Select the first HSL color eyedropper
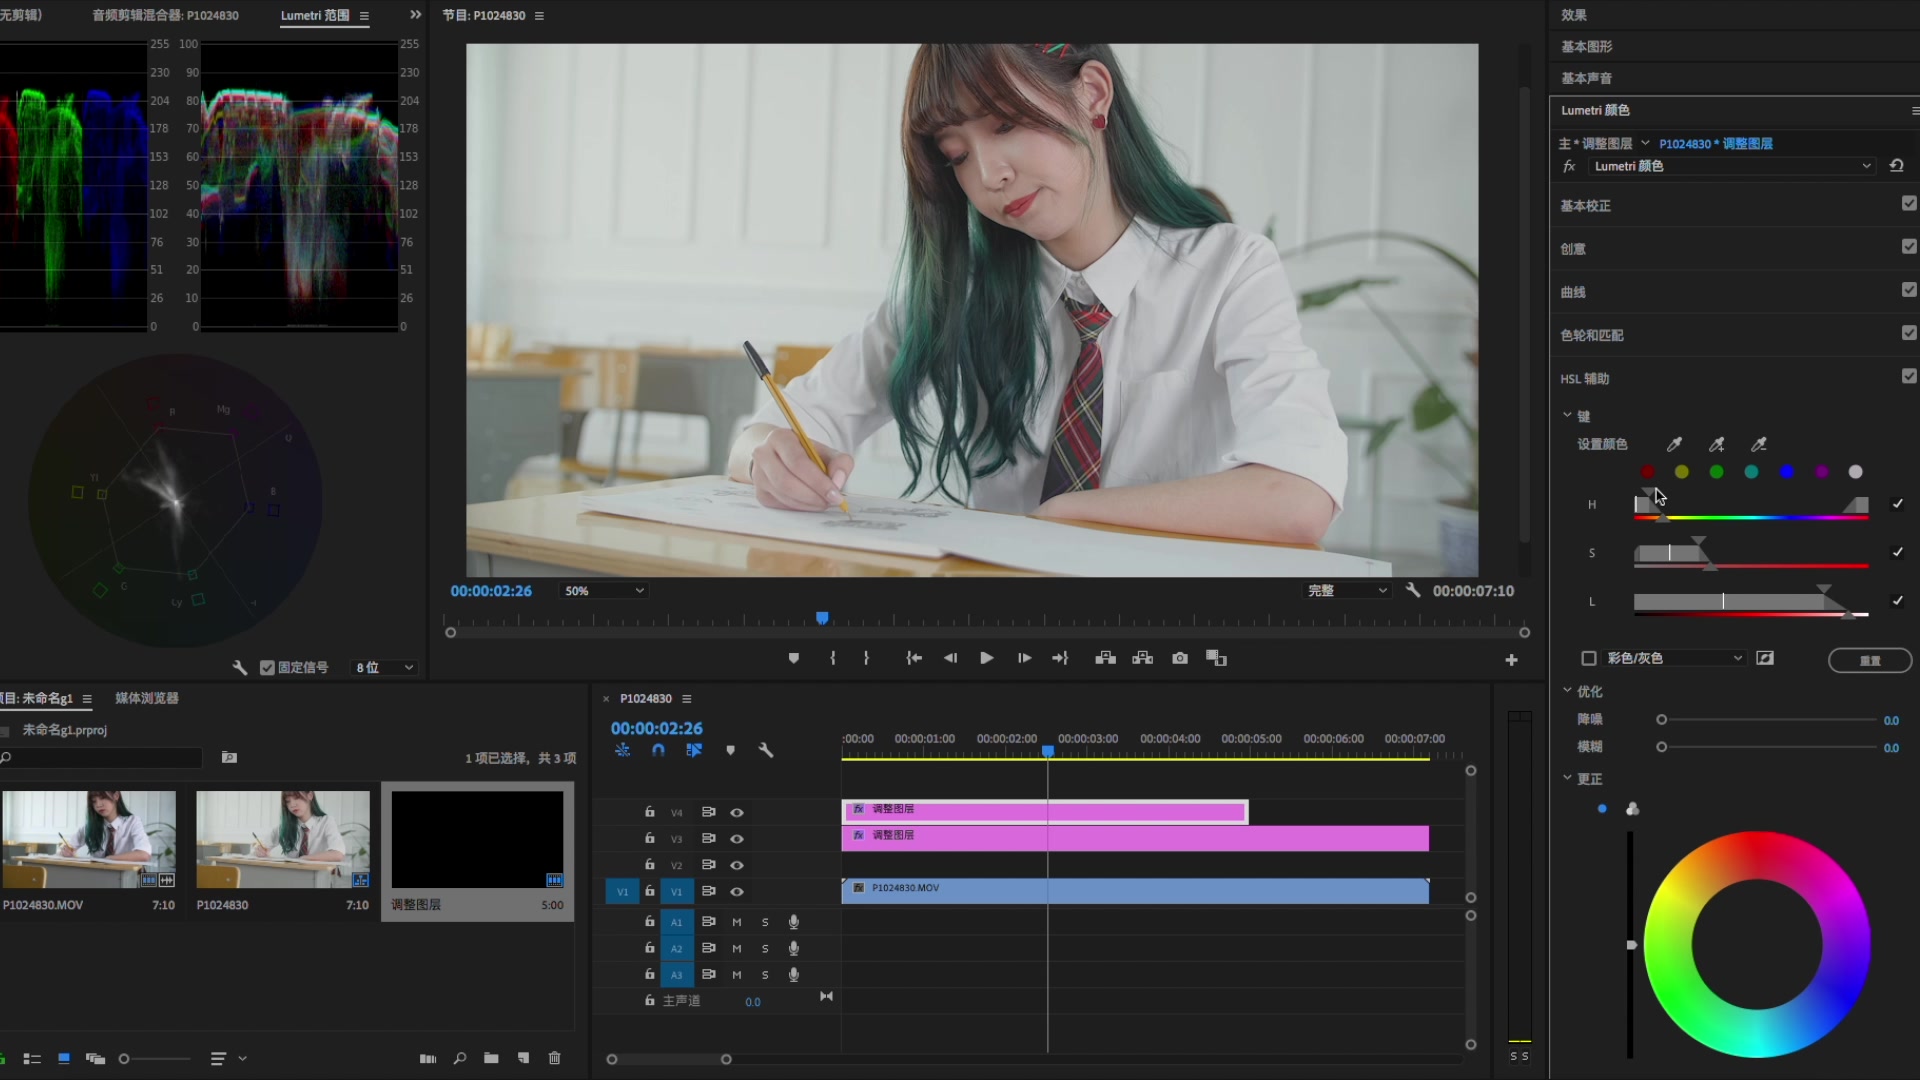The width and height of the screenshot is (1920, 1080). pos(1674,444)
